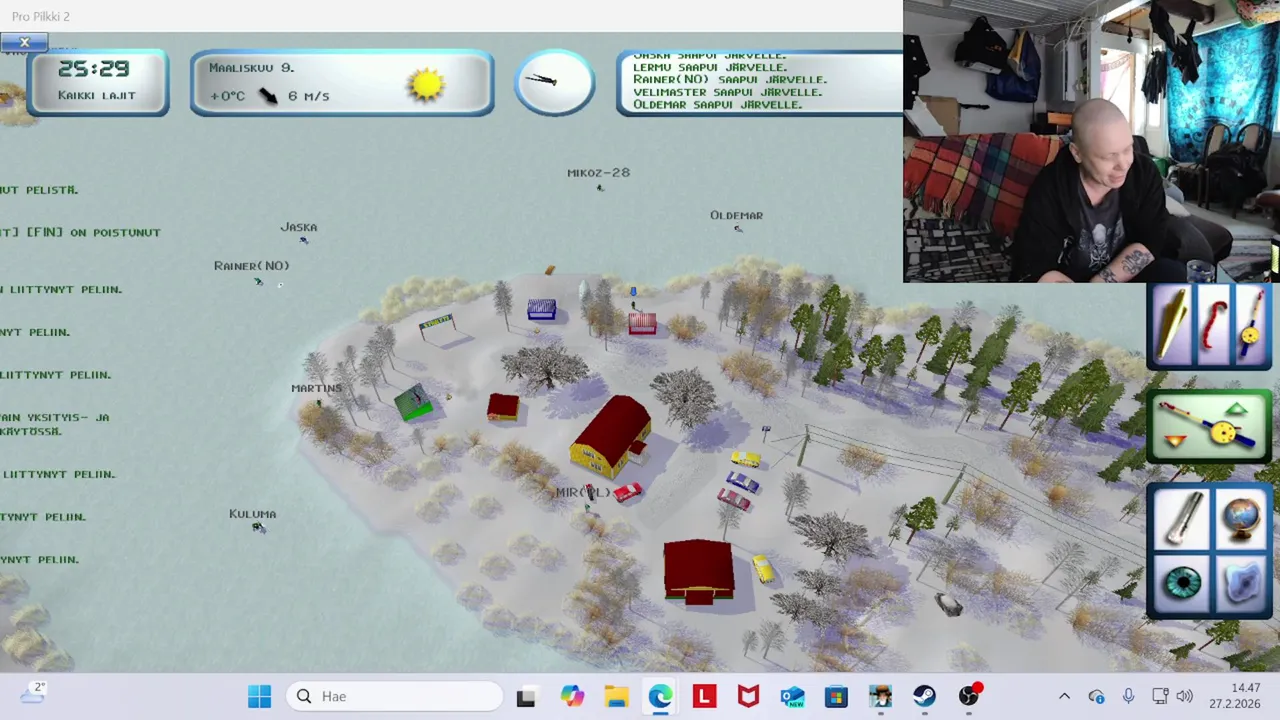Click the sun weather icon
The height and width of the screenshot is (720, 1280).
(427, 84)
